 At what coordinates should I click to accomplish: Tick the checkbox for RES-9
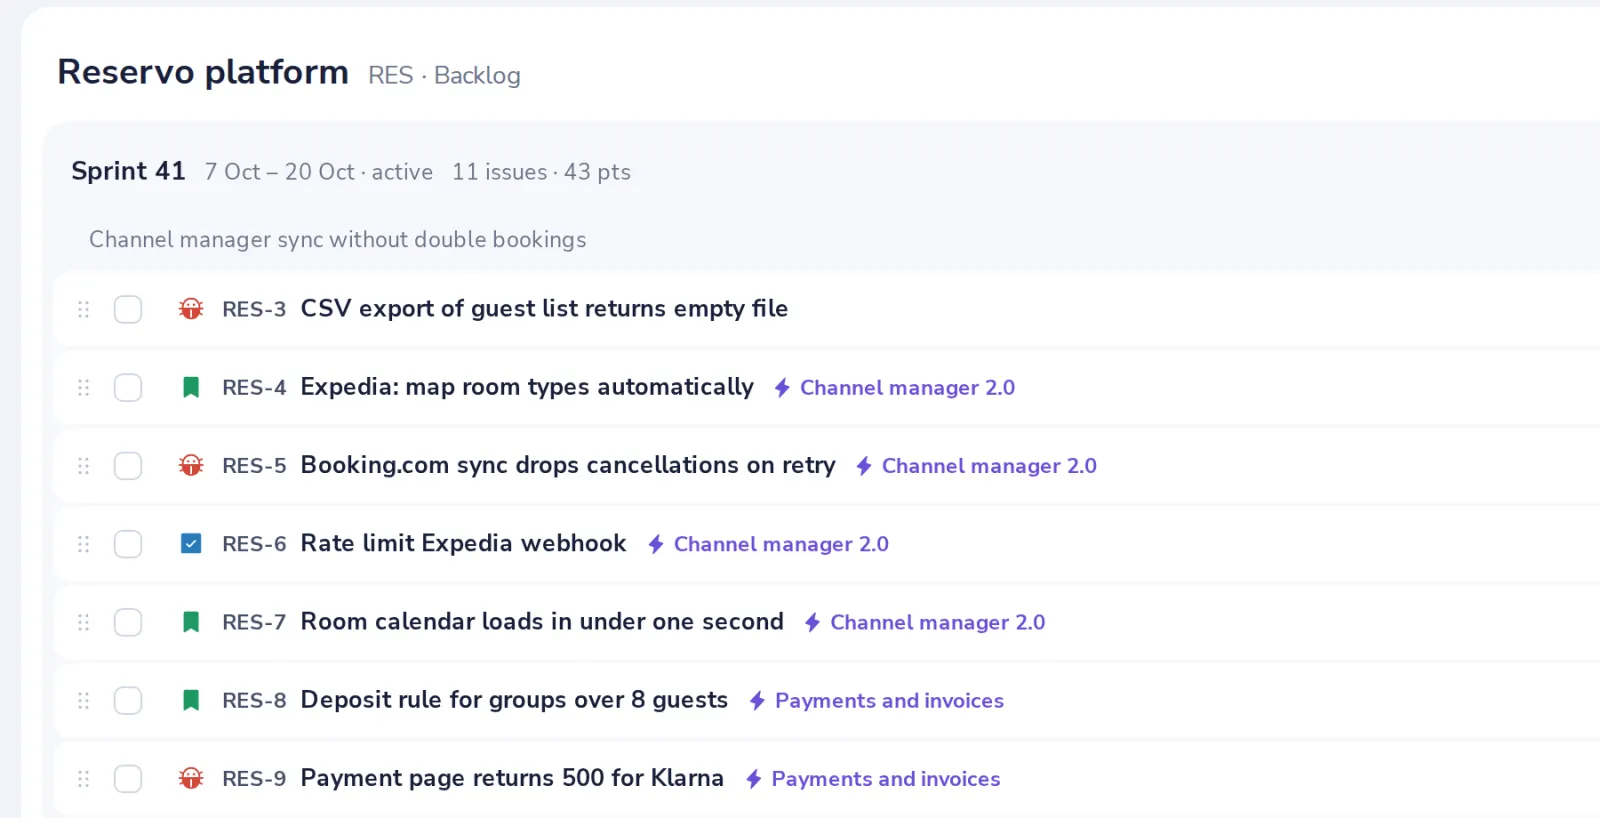(x=128, y=778)
